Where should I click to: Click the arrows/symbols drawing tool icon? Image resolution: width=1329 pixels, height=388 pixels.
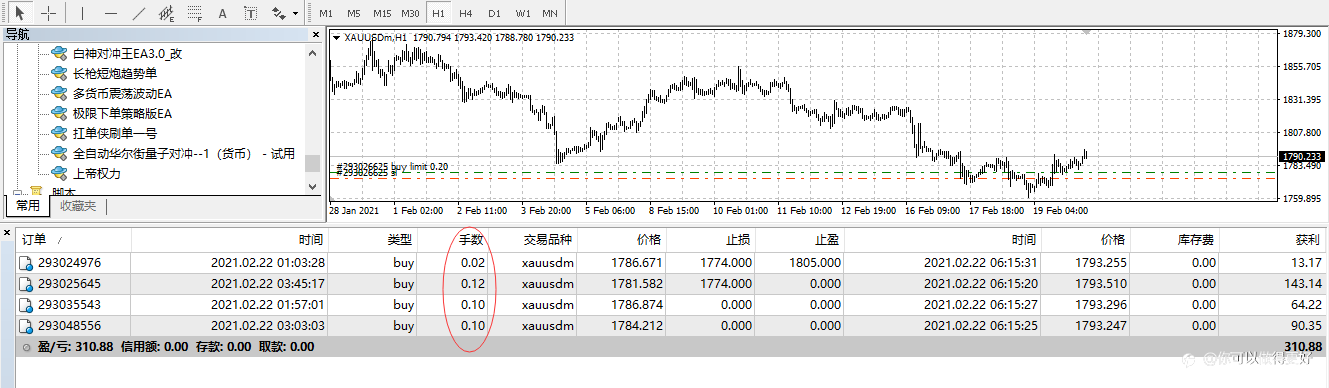point(278,13)
